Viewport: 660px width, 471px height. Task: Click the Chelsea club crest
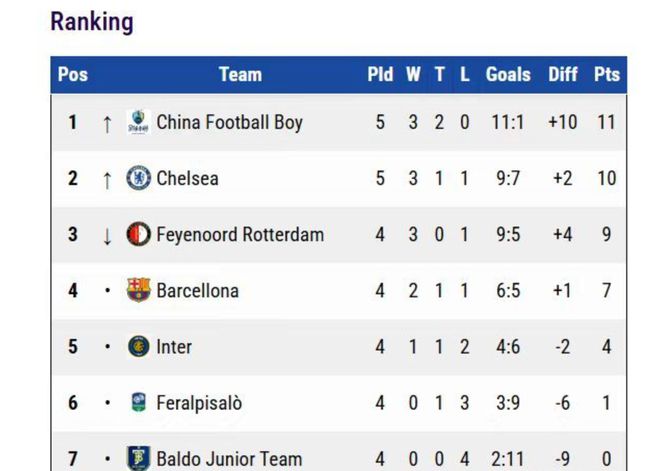click(x=138, y=179)
